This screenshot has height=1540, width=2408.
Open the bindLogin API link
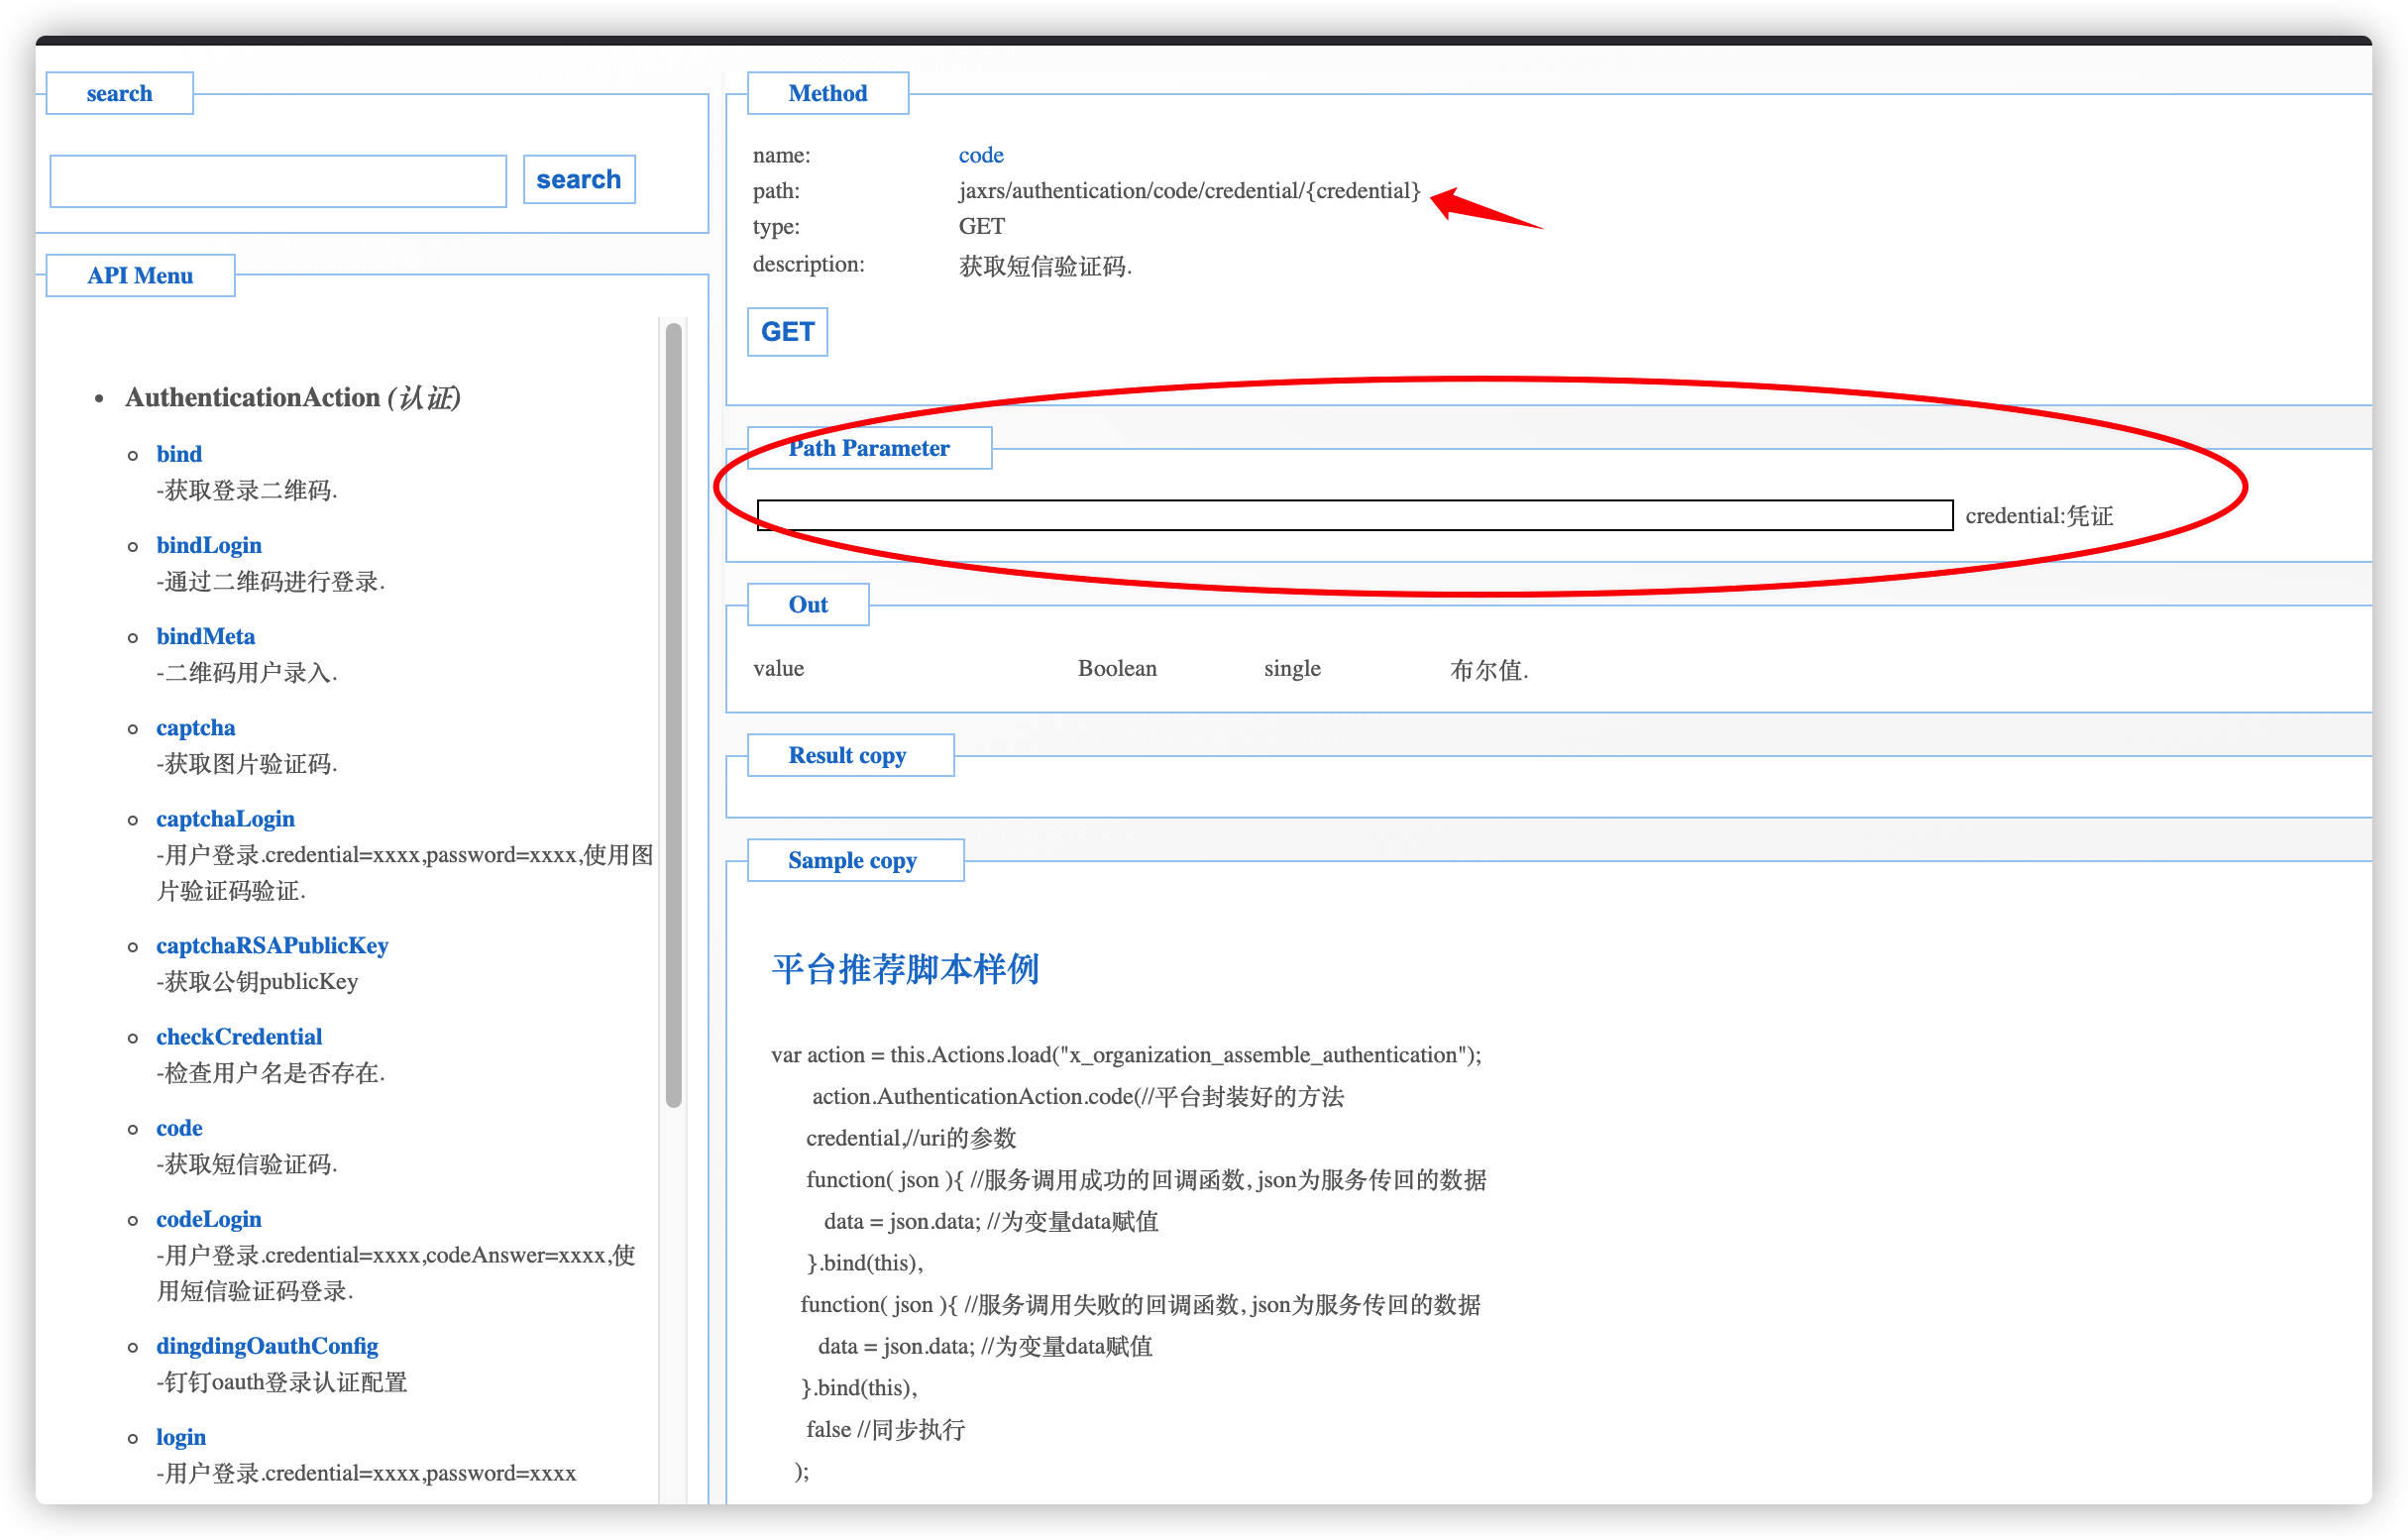point(209,545)
